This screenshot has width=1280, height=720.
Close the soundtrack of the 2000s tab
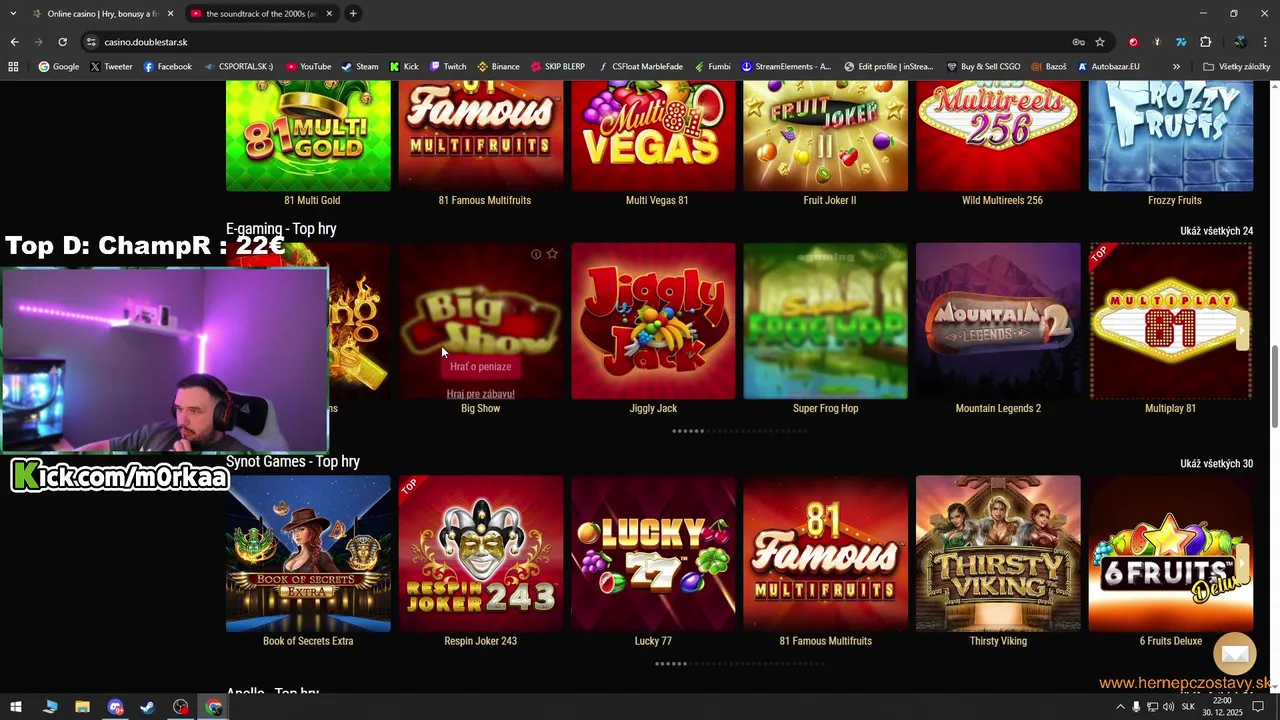point(329,14)
